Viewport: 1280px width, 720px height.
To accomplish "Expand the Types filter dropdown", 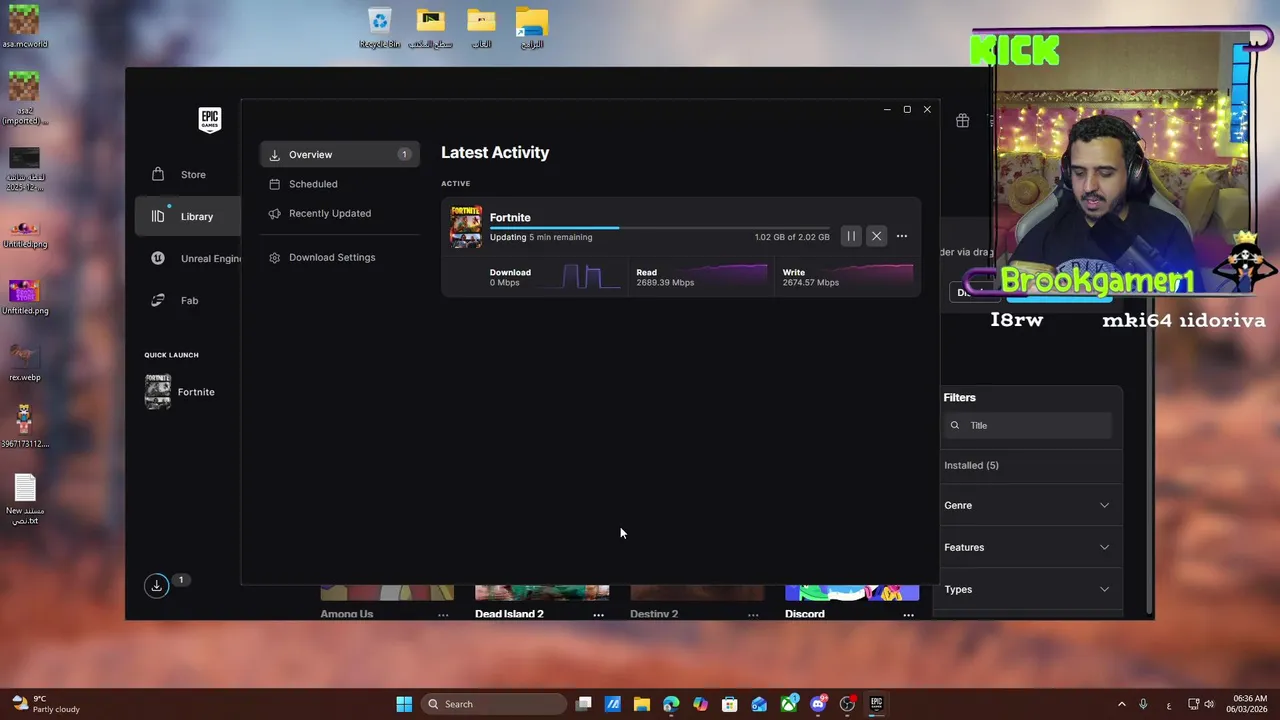I will 1028,589.
